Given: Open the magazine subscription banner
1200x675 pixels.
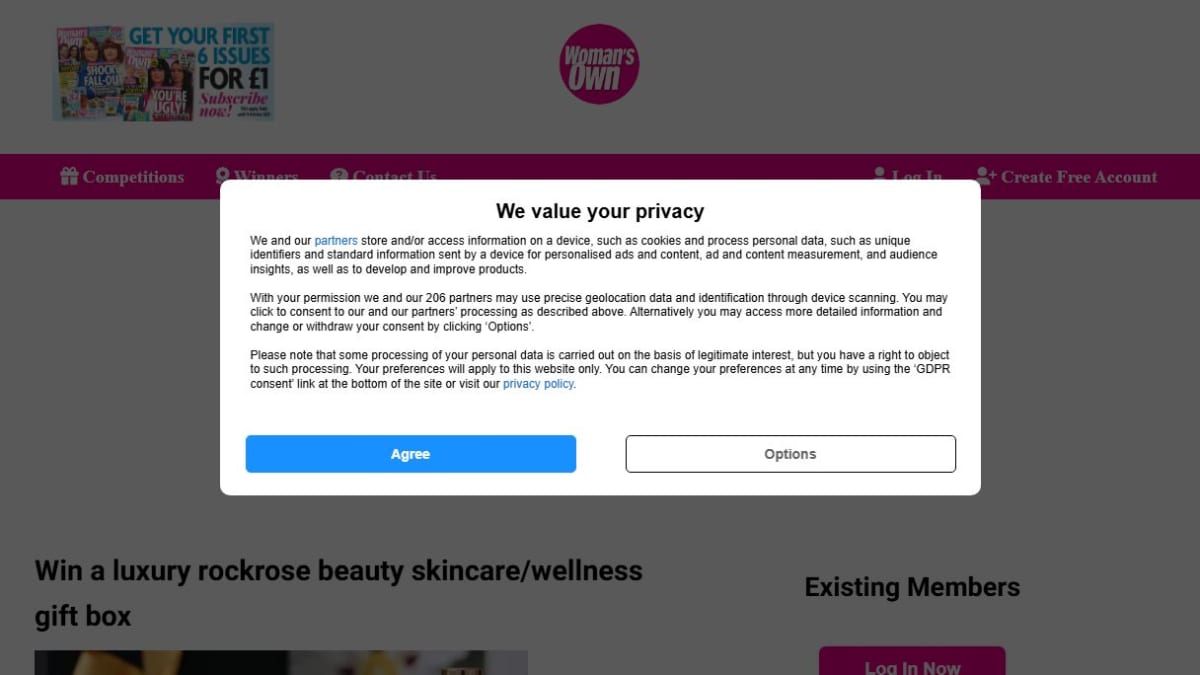Looking at the screenshot, I should pyautogui.click(x=164, y=73).
